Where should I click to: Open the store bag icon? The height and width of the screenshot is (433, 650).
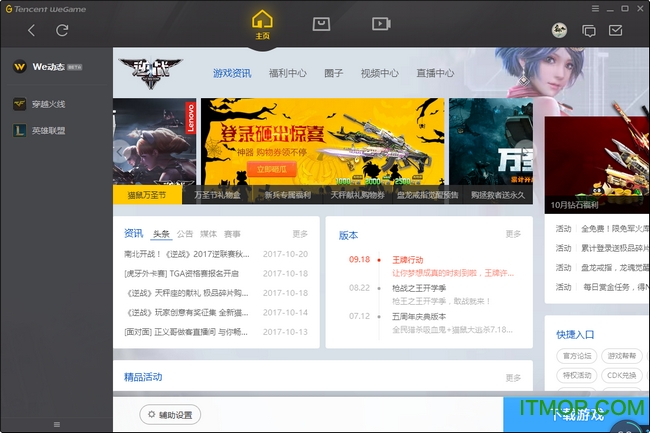tap(321, 24)
